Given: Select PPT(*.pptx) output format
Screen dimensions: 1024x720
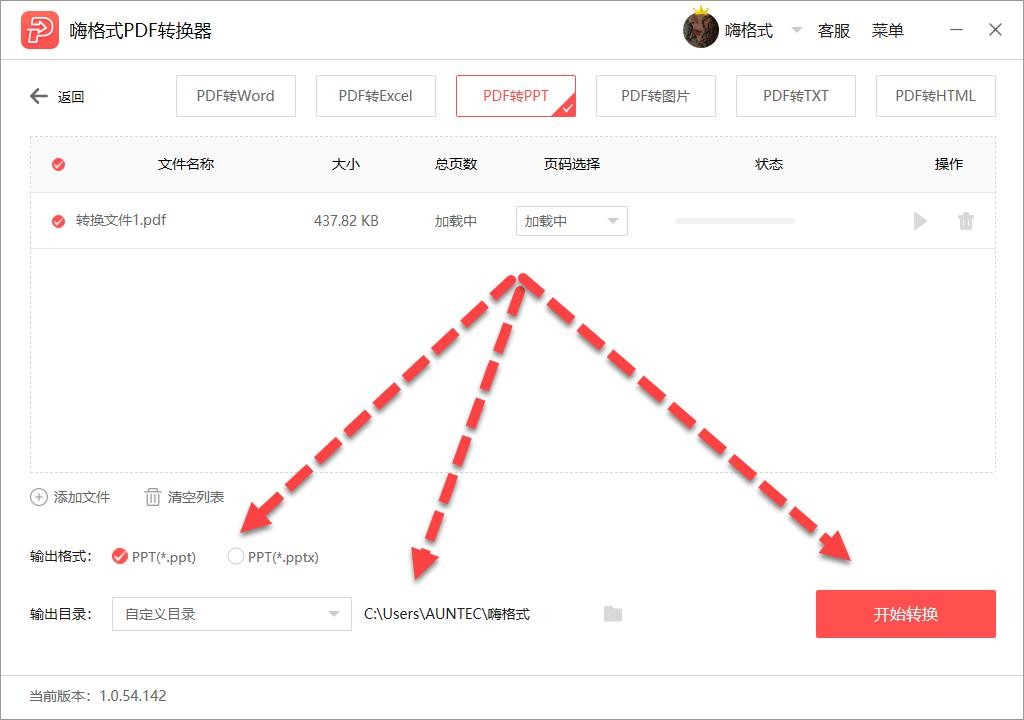Looking at the screenshot, I should pos(235,556).
